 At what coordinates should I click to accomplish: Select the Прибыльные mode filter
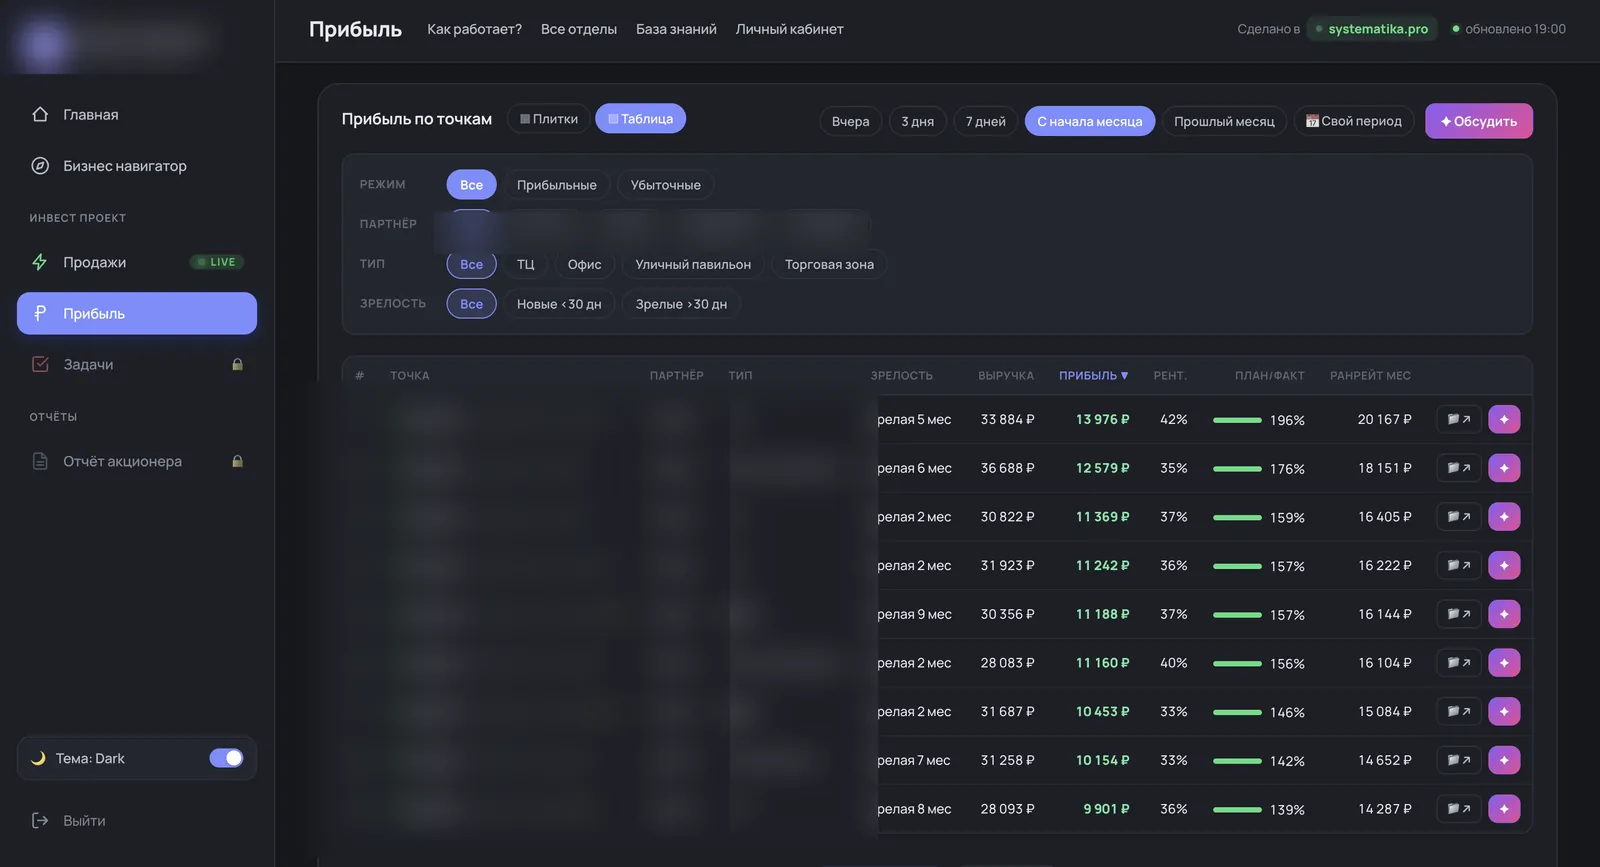click(x=556, y=185)
